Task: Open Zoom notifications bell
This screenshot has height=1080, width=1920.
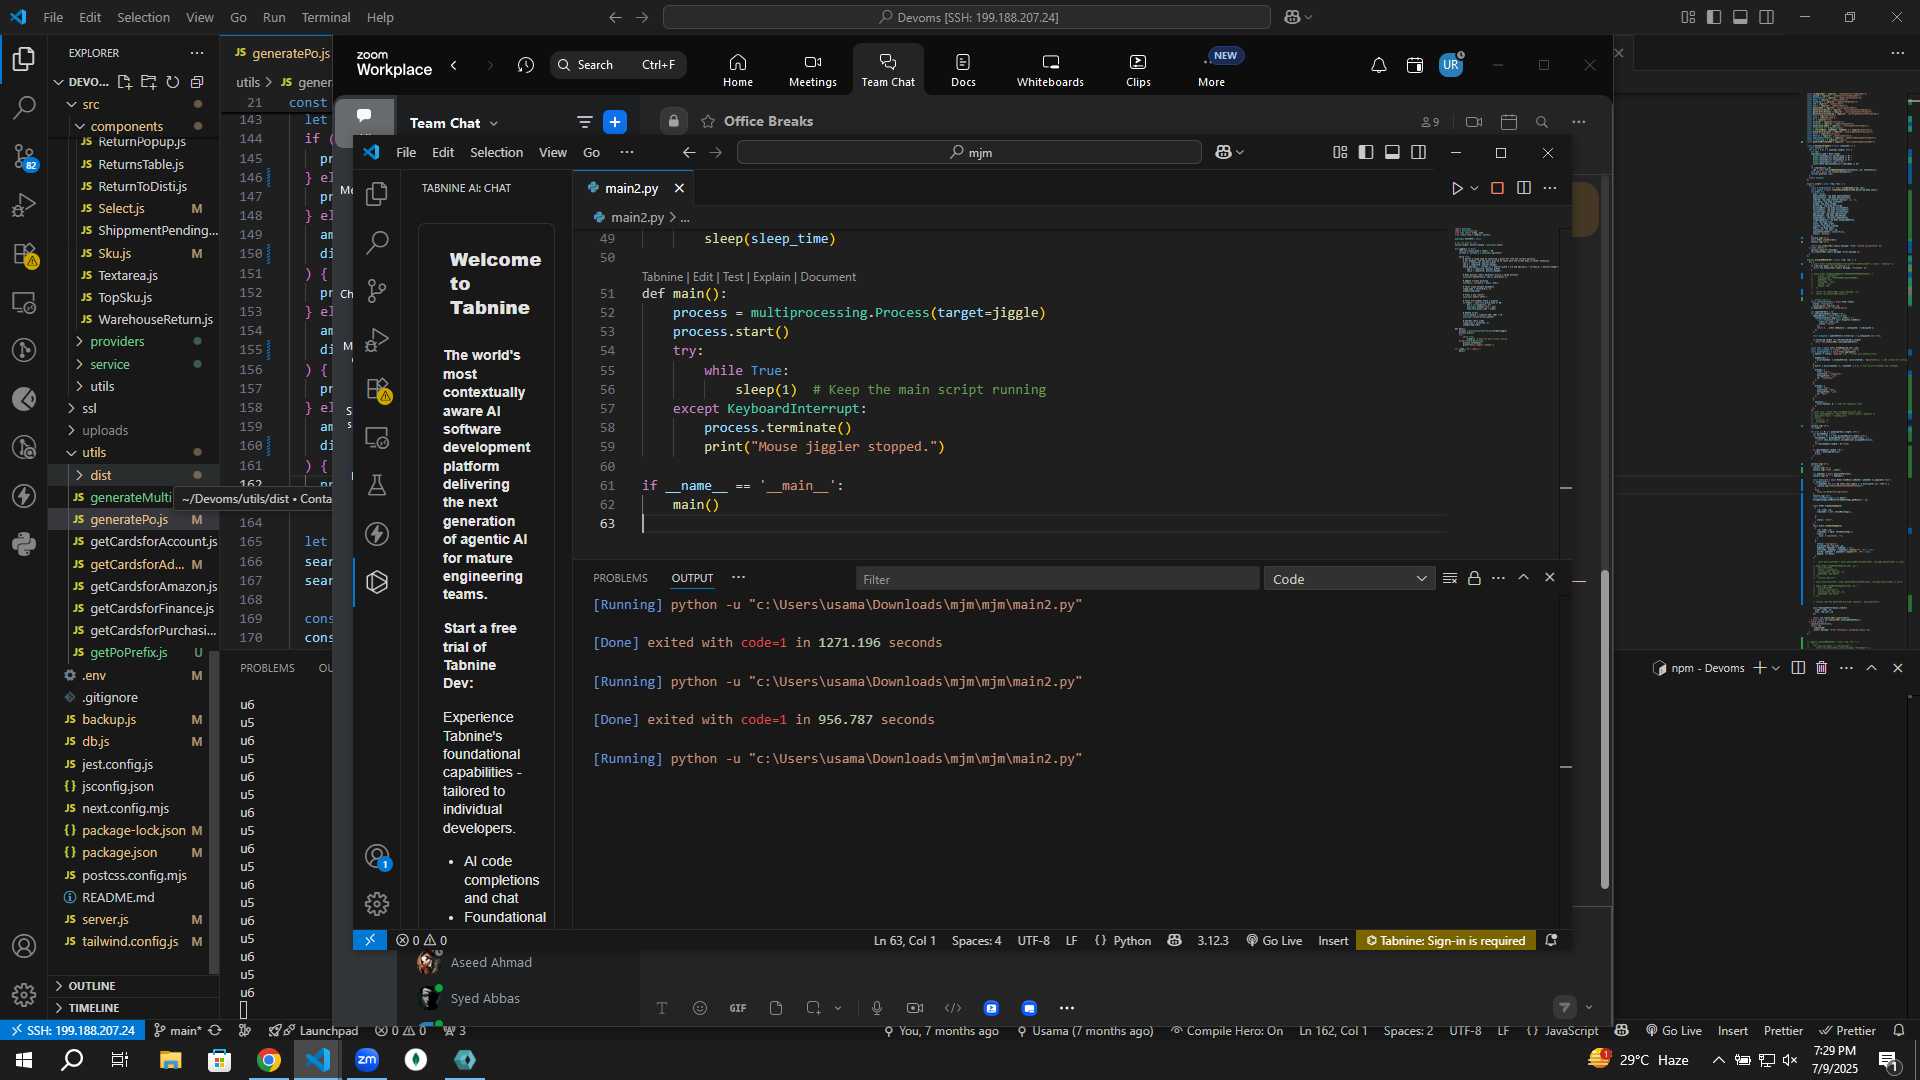Action: 1378,65
